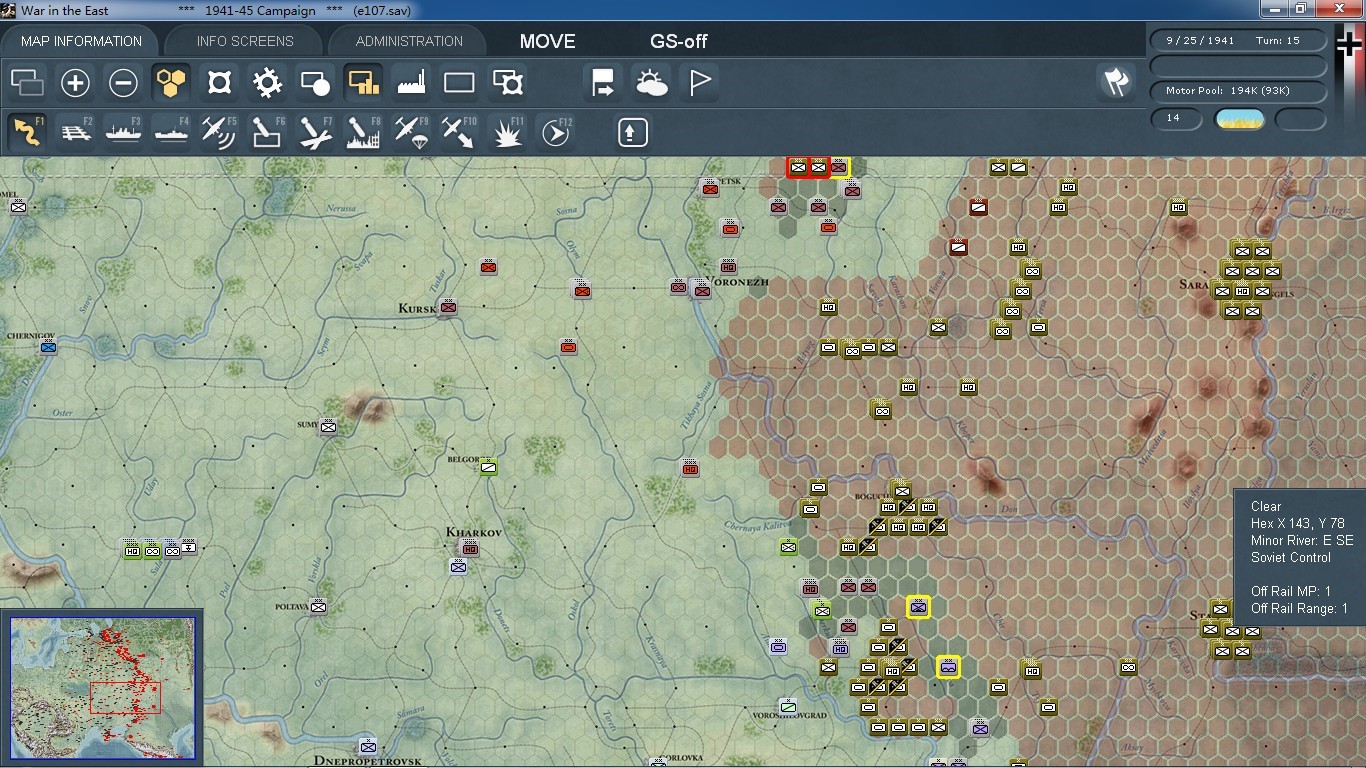Select the red HQ counter at Voronezh
This screenshot has width=1366, height=768.
[728, 266]
